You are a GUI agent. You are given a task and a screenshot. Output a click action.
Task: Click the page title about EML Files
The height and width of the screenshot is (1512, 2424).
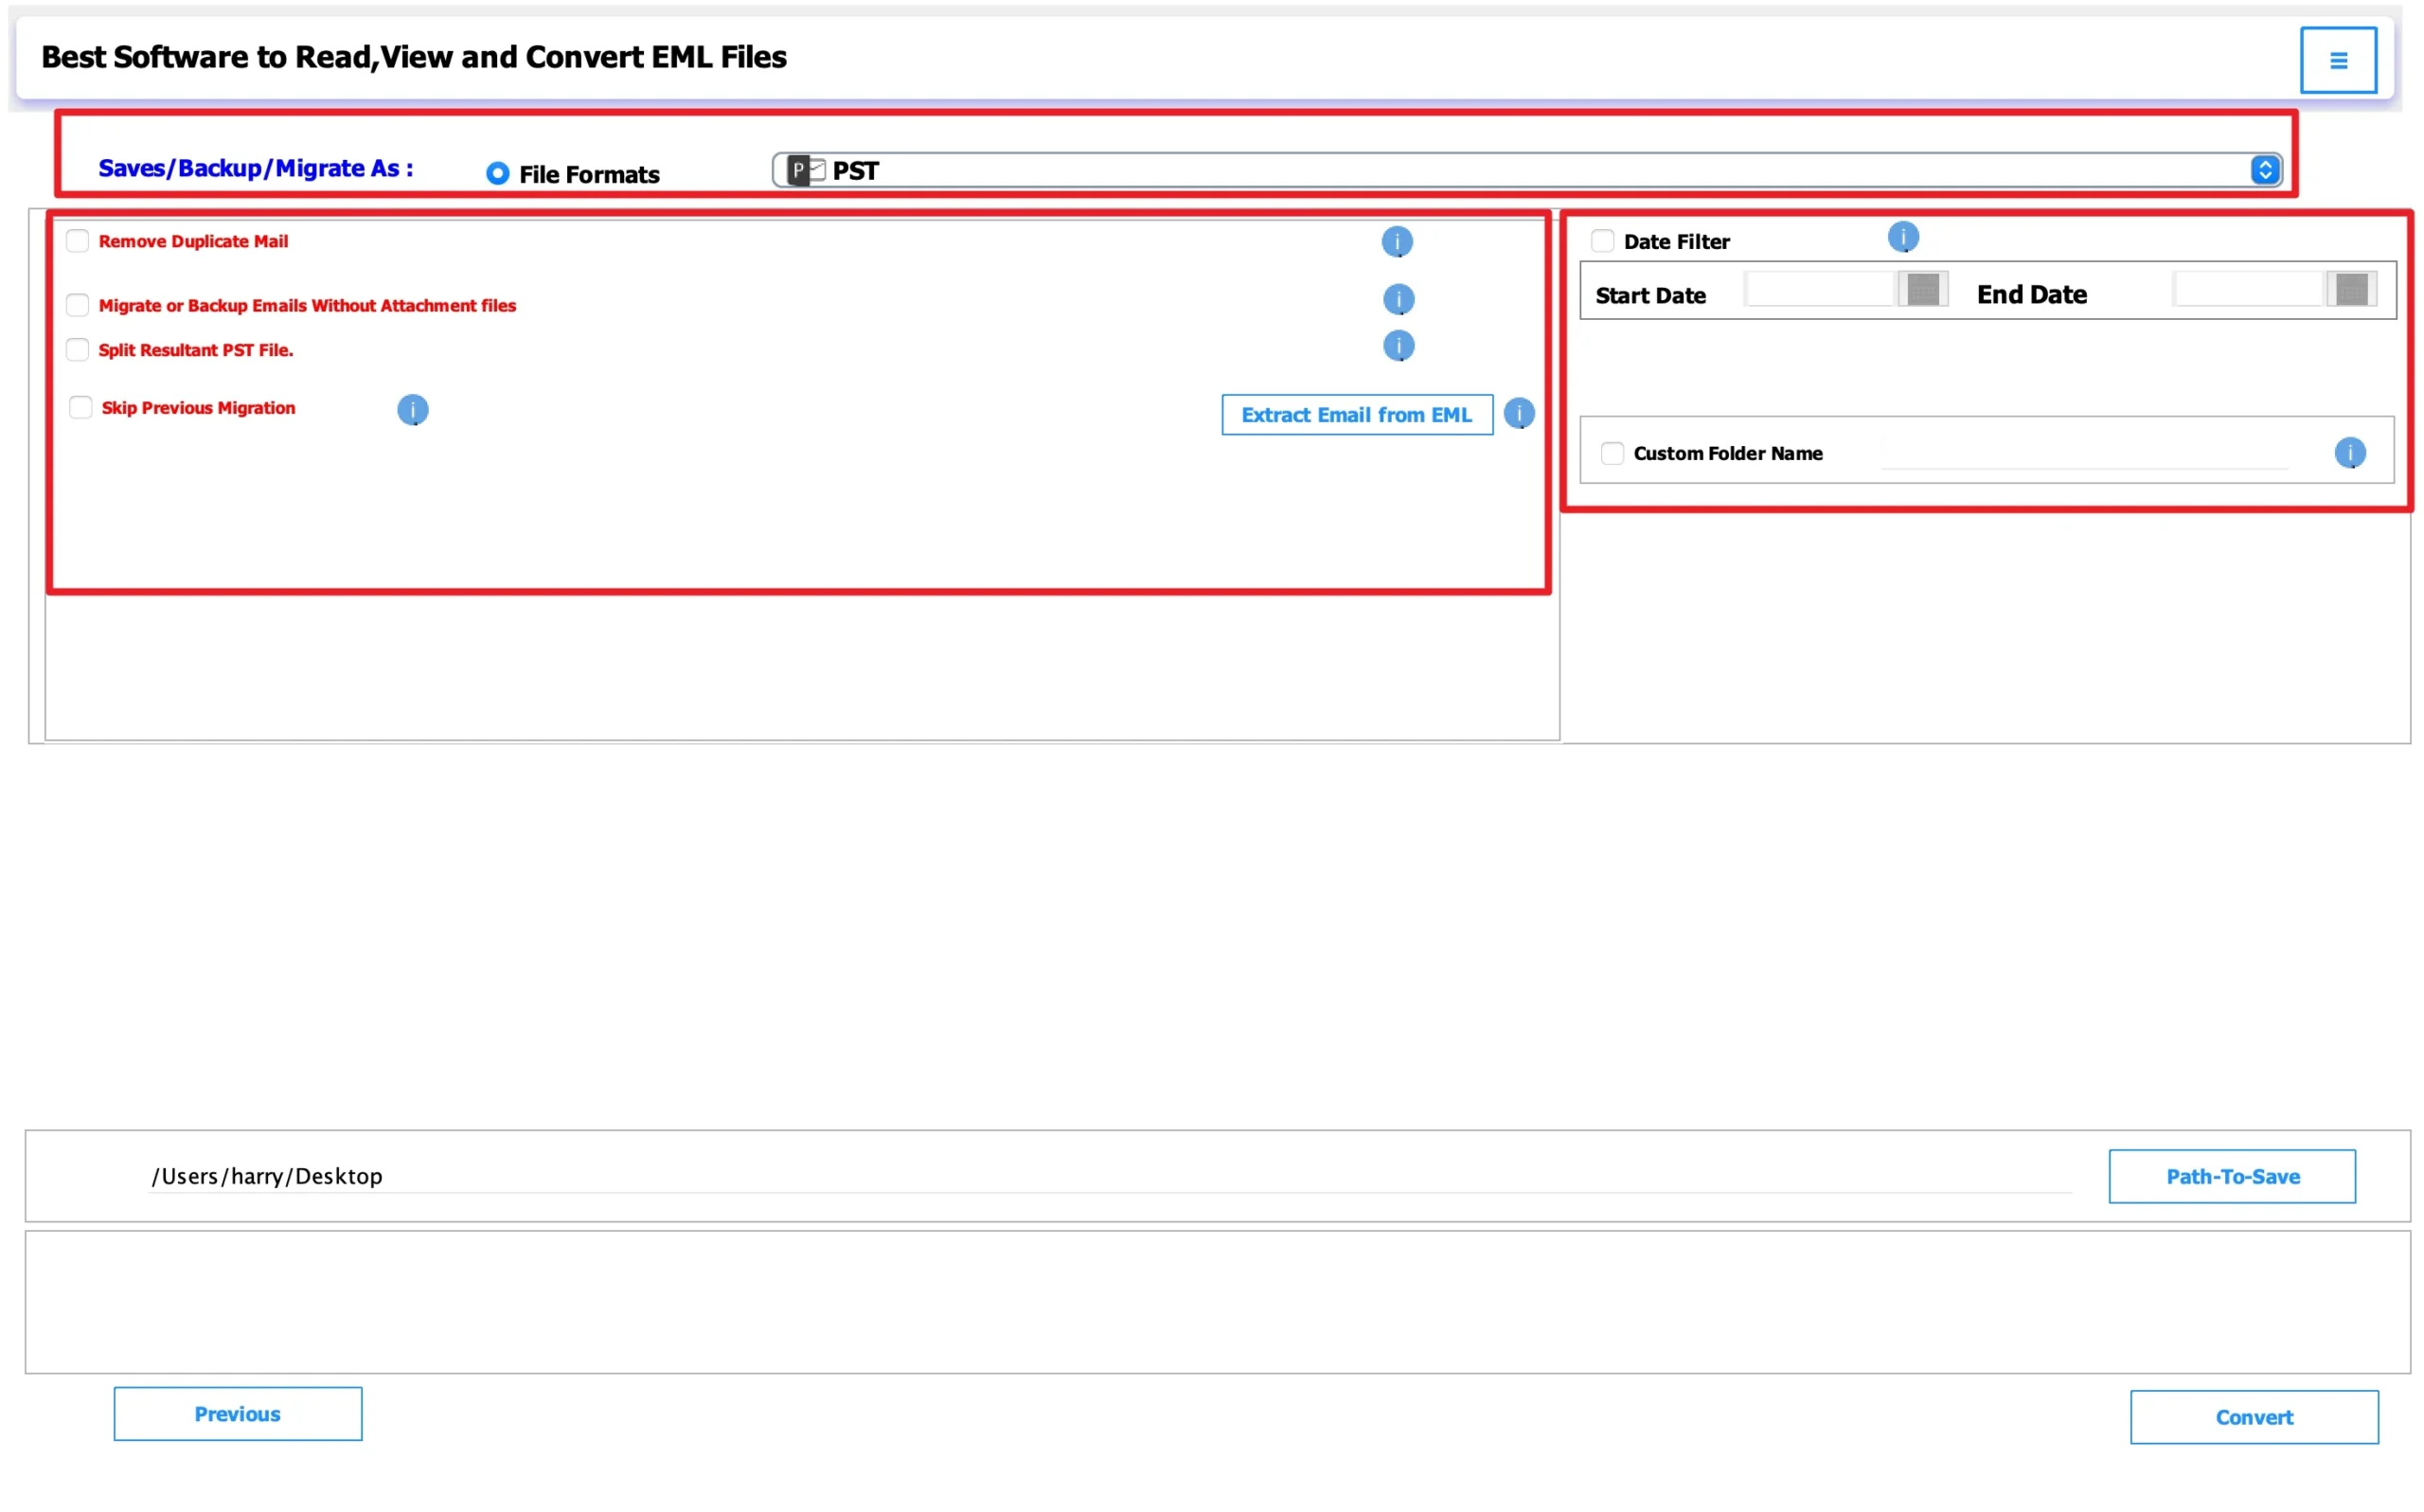point(413,57)
